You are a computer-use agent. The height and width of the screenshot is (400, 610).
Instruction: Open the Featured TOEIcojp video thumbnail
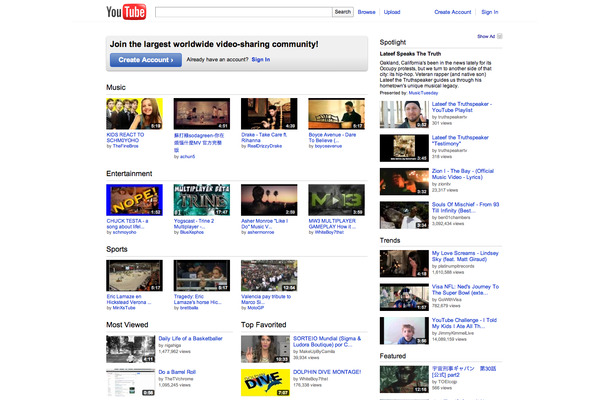(x=404, y=379)
